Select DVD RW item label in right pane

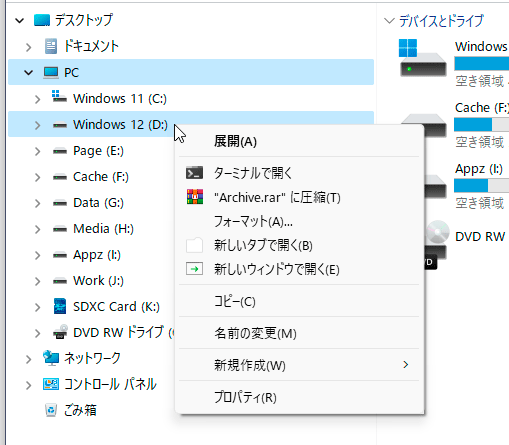[x=480, y=237]
